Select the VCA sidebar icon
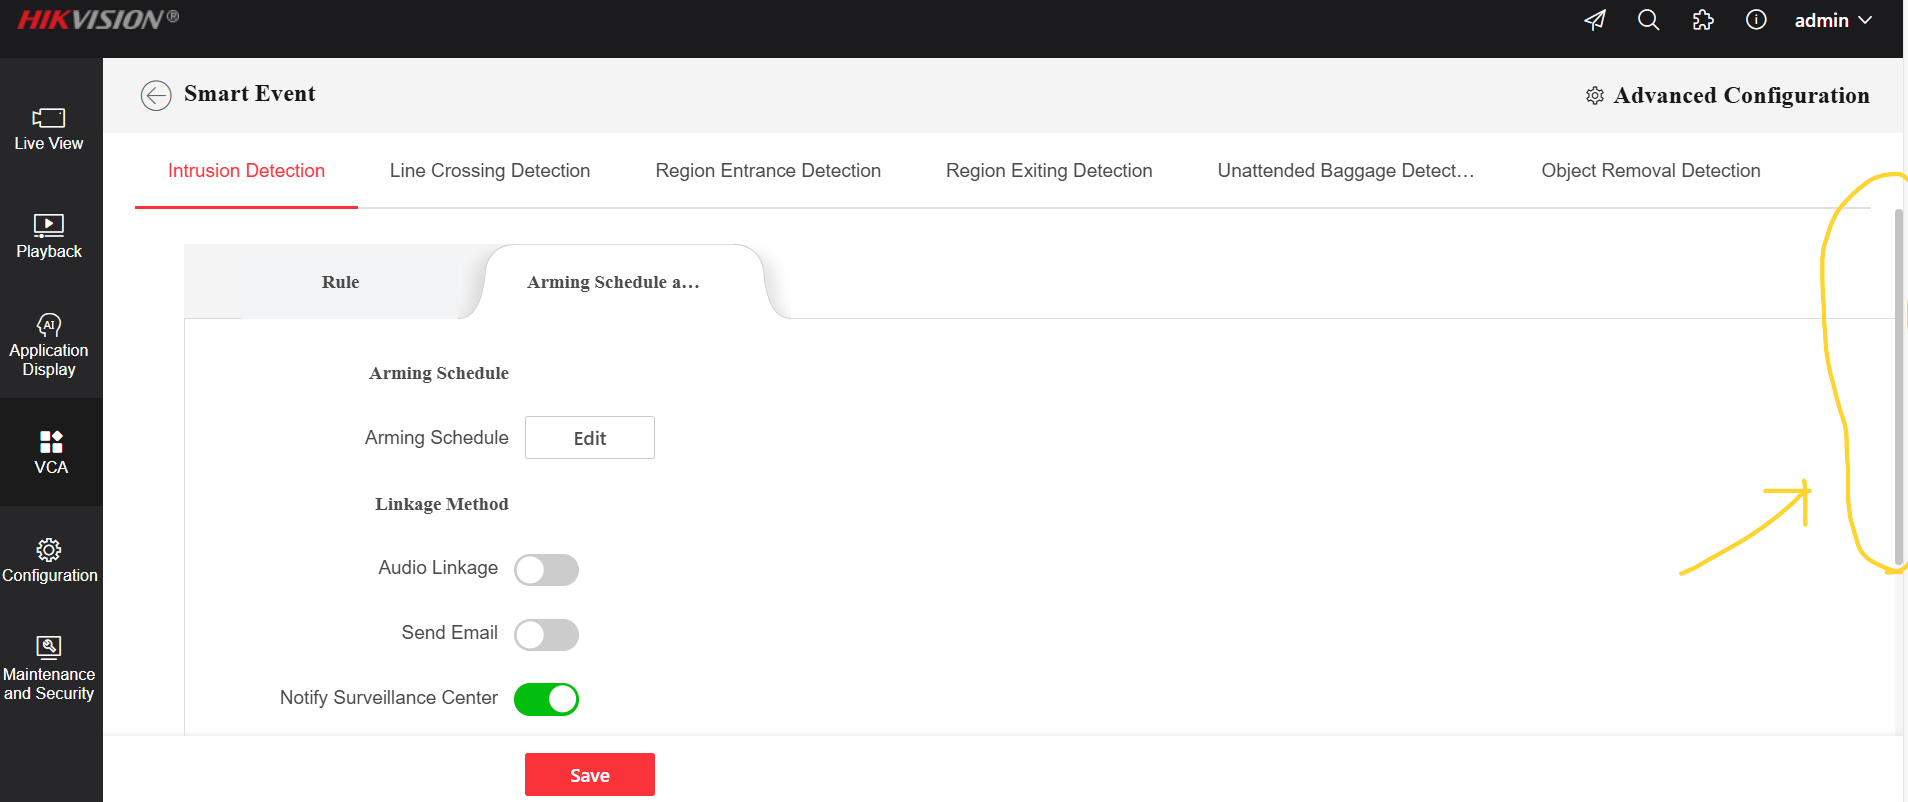 tap(50, 452)
